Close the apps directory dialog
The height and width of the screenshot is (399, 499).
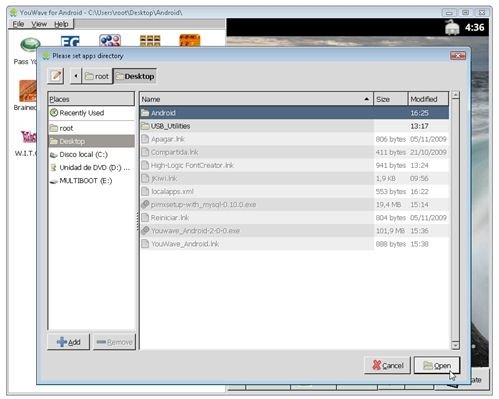[x=458, y=56]
